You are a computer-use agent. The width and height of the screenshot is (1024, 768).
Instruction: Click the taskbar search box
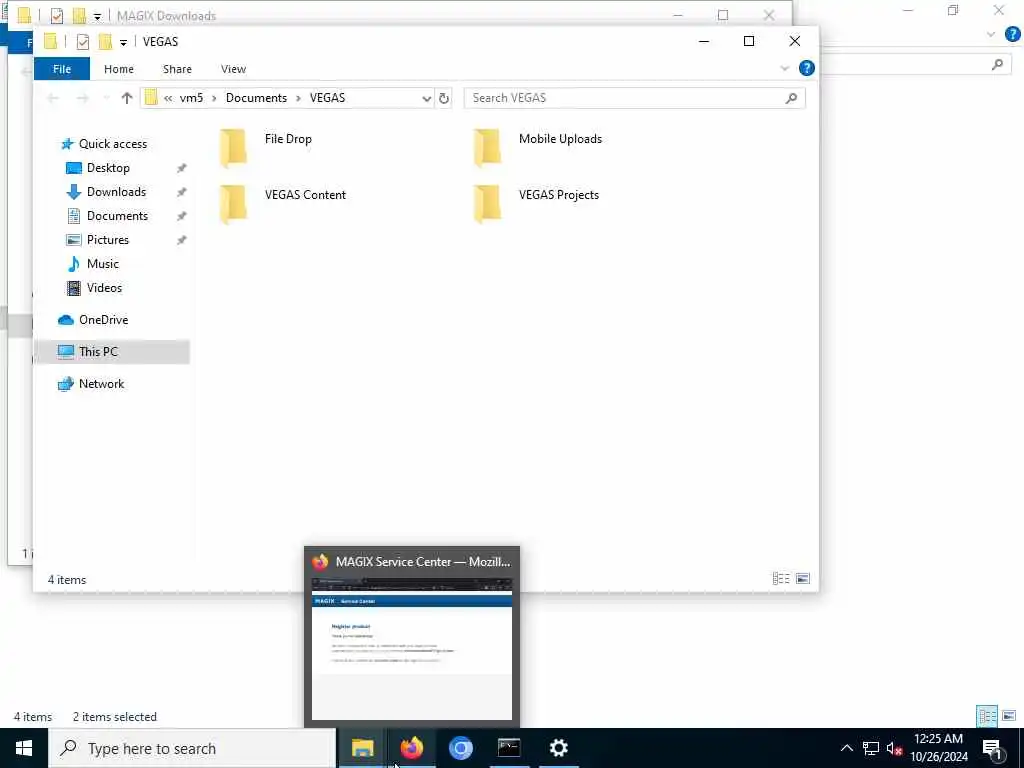192,748
